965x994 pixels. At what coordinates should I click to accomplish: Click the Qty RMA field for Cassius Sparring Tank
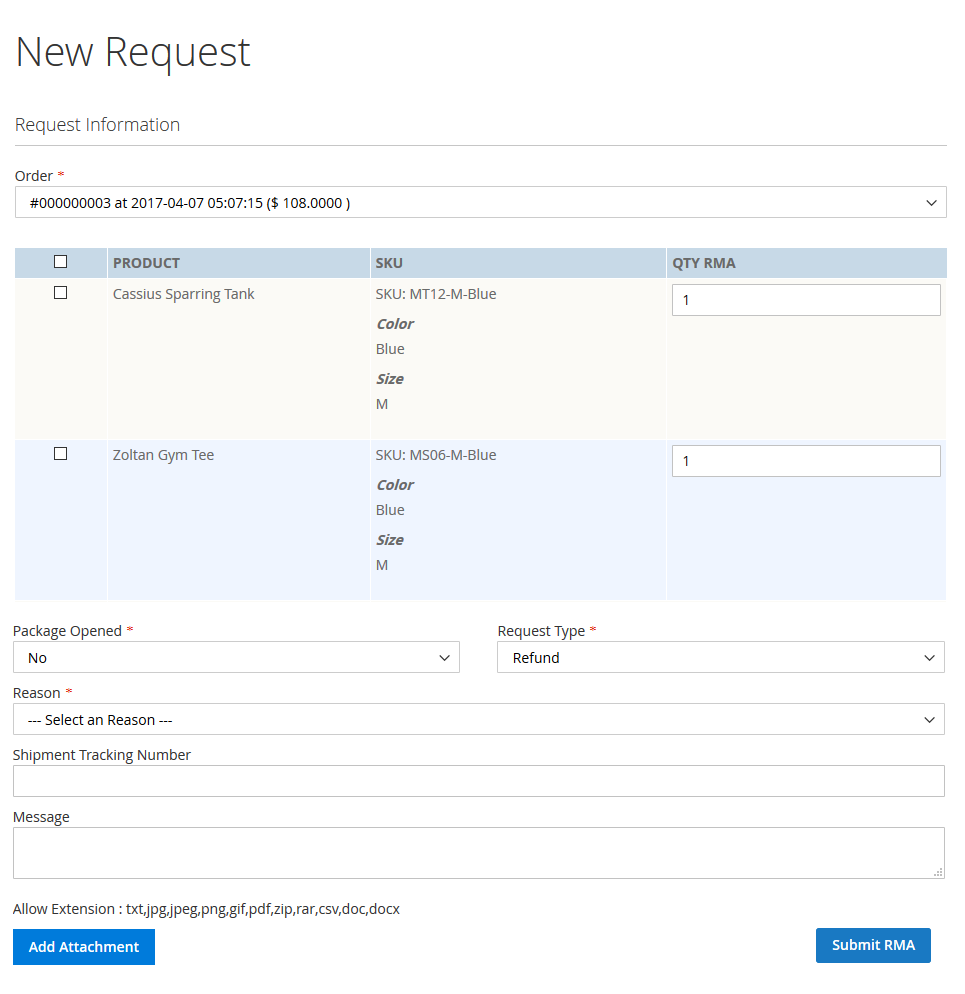[806, 300]
